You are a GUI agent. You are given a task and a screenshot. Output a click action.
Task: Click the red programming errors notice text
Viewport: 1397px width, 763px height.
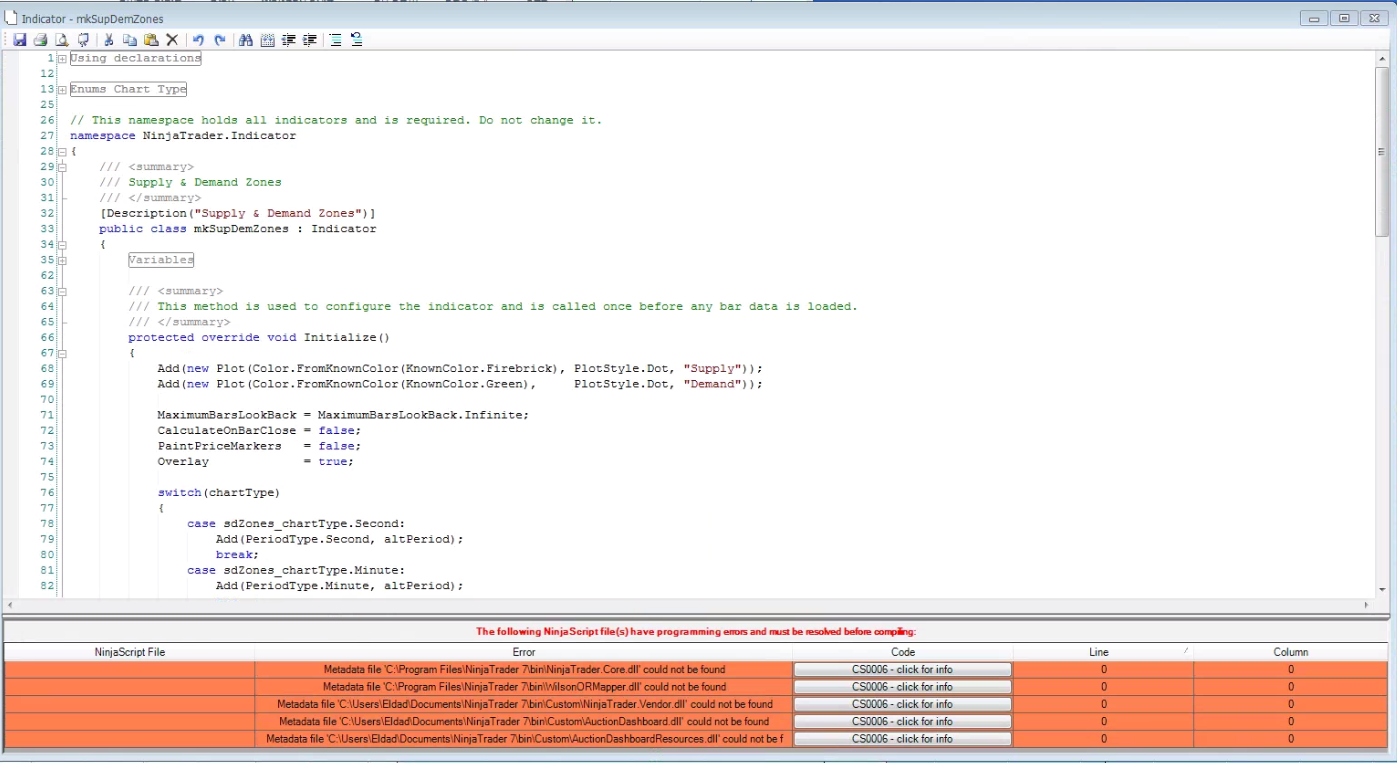click(x=696, y=631)
